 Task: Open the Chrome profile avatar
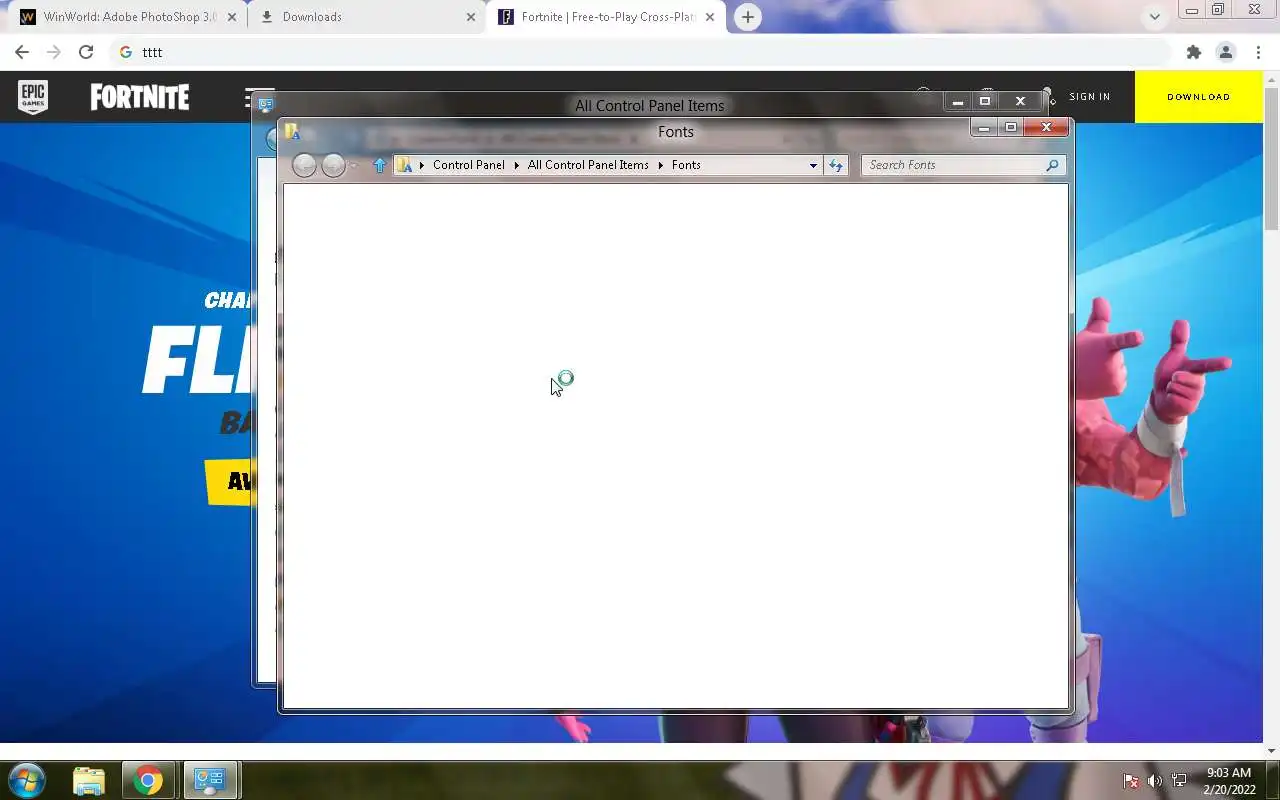coord(1225,52)
